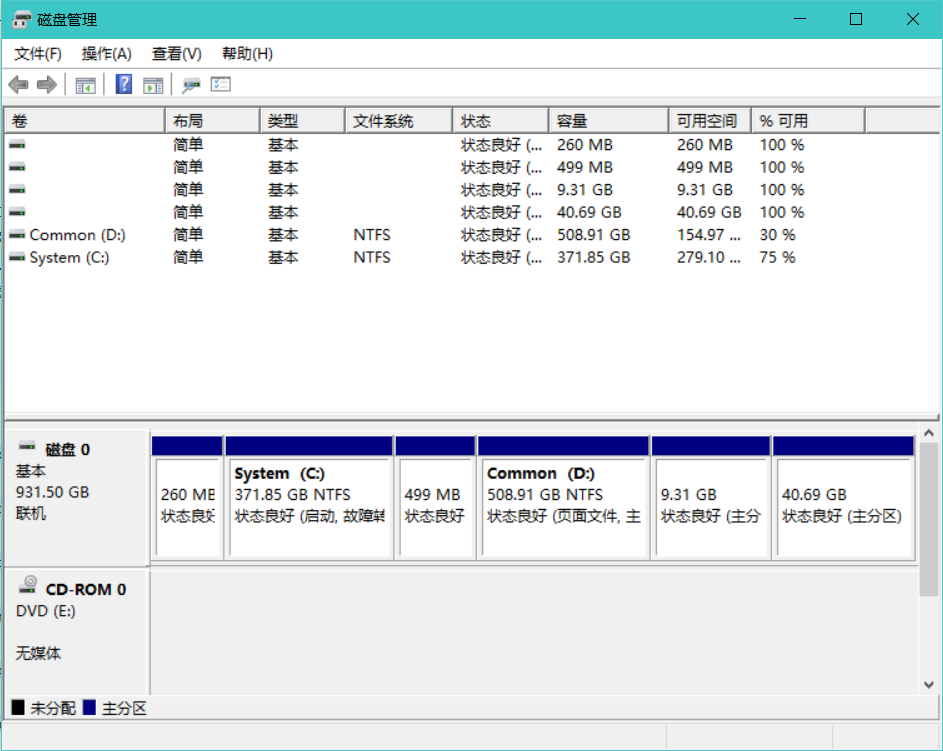Screen dimensions: 943x751
Task: Click the 9.31 GB capacity cell in list
Action: pyautogui.click(x=585, y=190)
